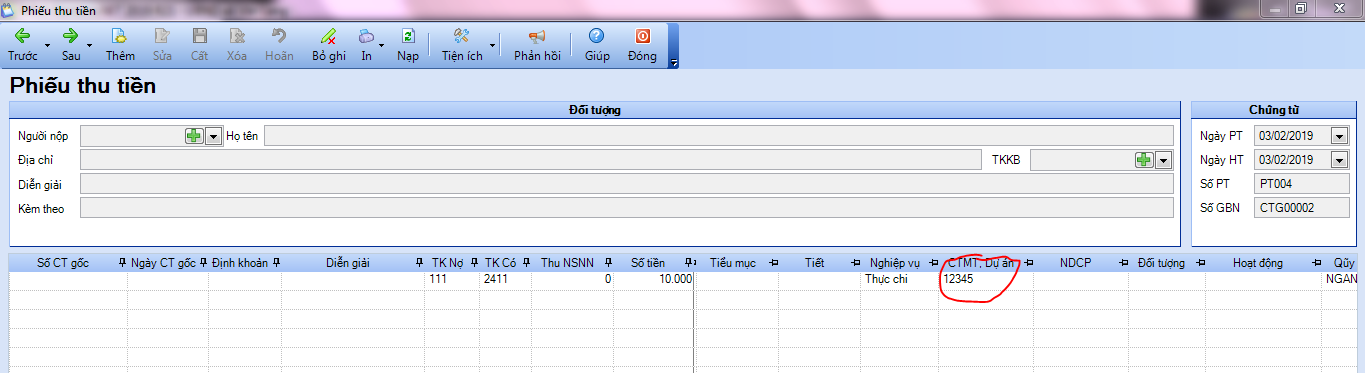Image resolution: width=1365 pixels, height=373 pixels.
Task: Select the Số tiền cell 10.000
Action: coord(653,280)
